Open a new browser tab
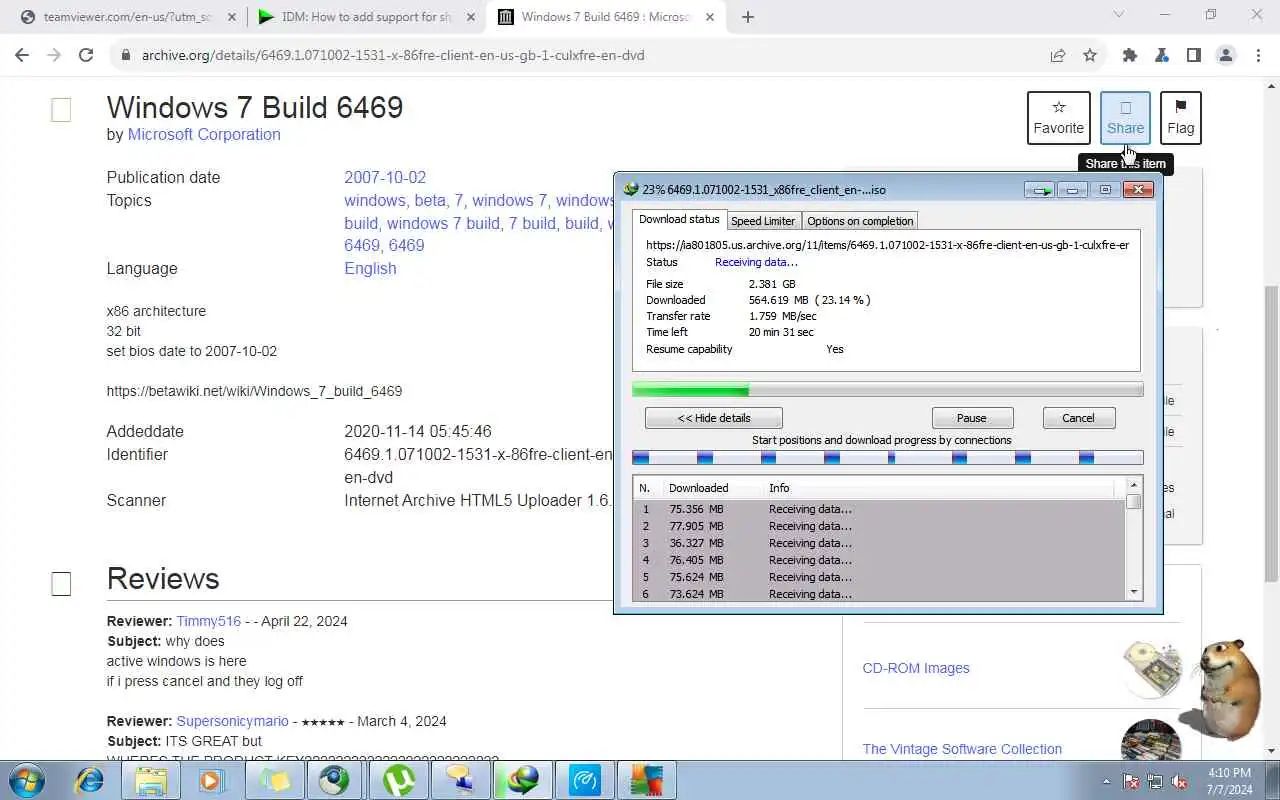This screenshot has height=800, width=1280. 748,16
